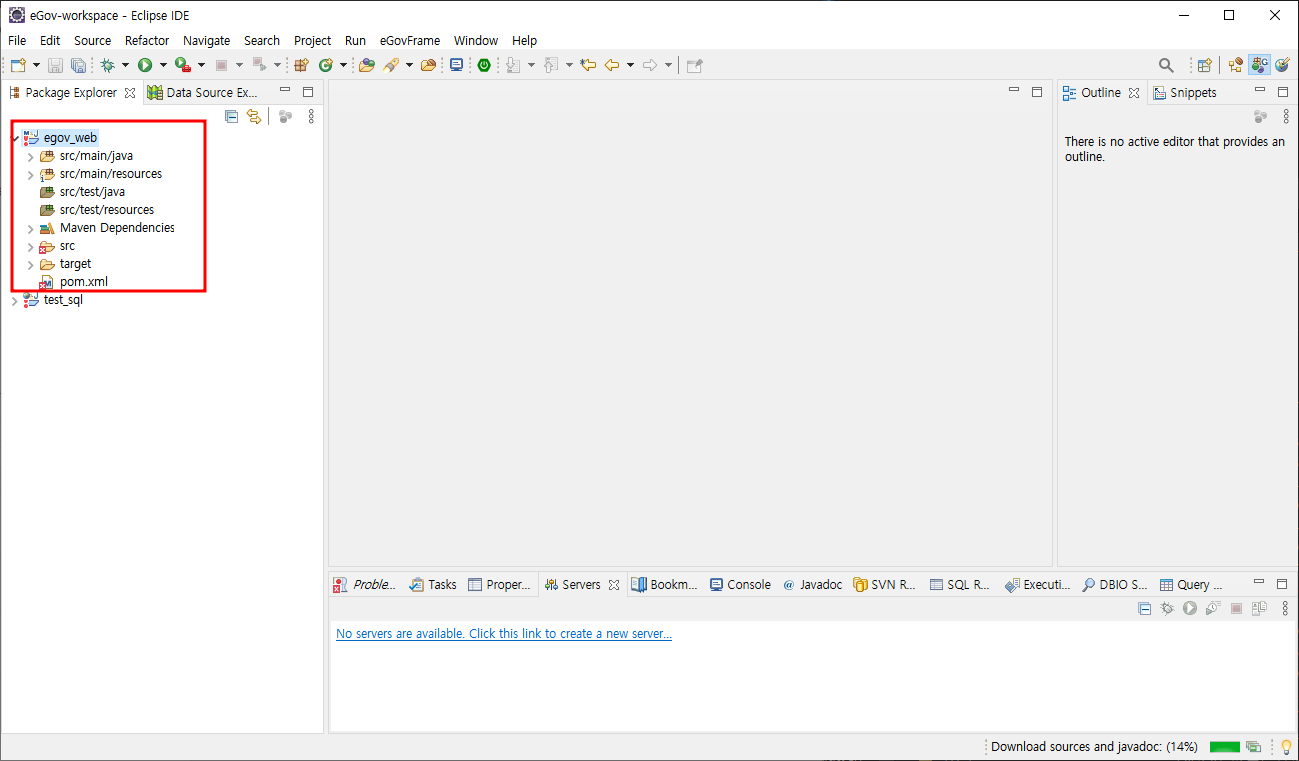Open the SVN Repositories tab
Screen dimensions: 1299x761
click(885, 584)
